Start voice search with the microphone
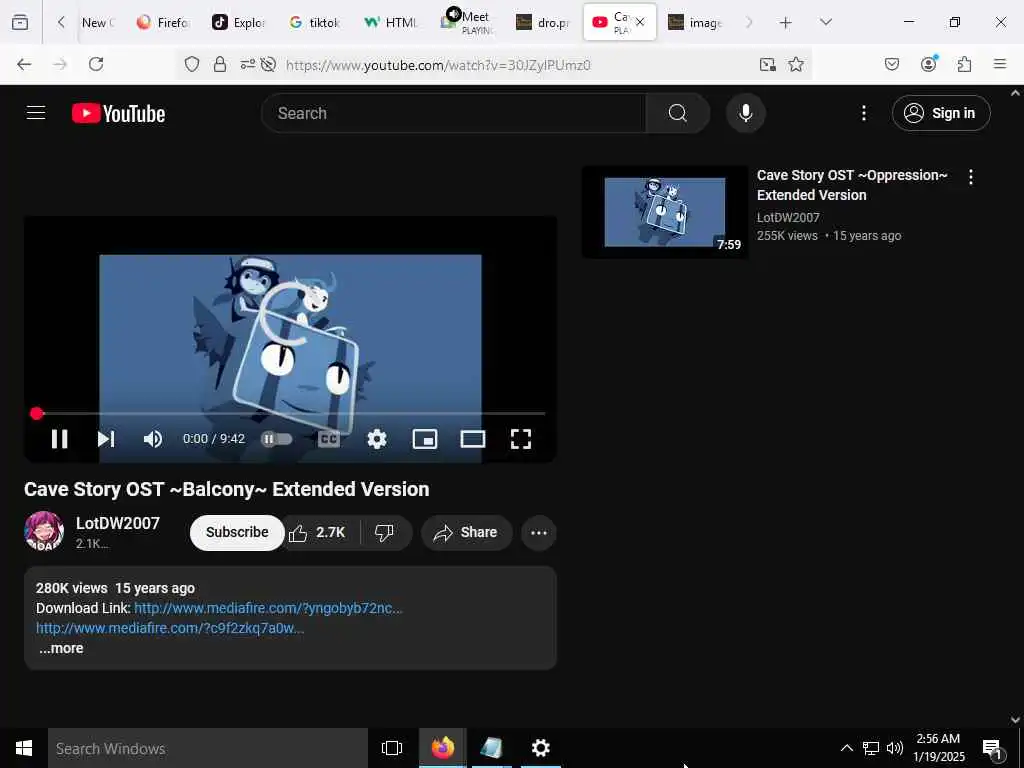Screen dimensions: 1024x768 (x=745, y=113)
